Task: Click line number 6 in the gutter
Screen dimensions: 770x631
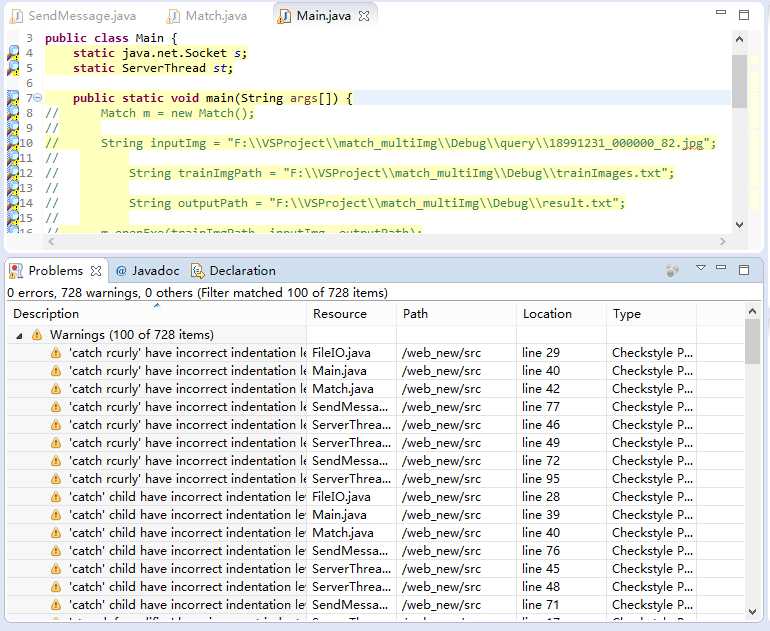Action: 29,83
